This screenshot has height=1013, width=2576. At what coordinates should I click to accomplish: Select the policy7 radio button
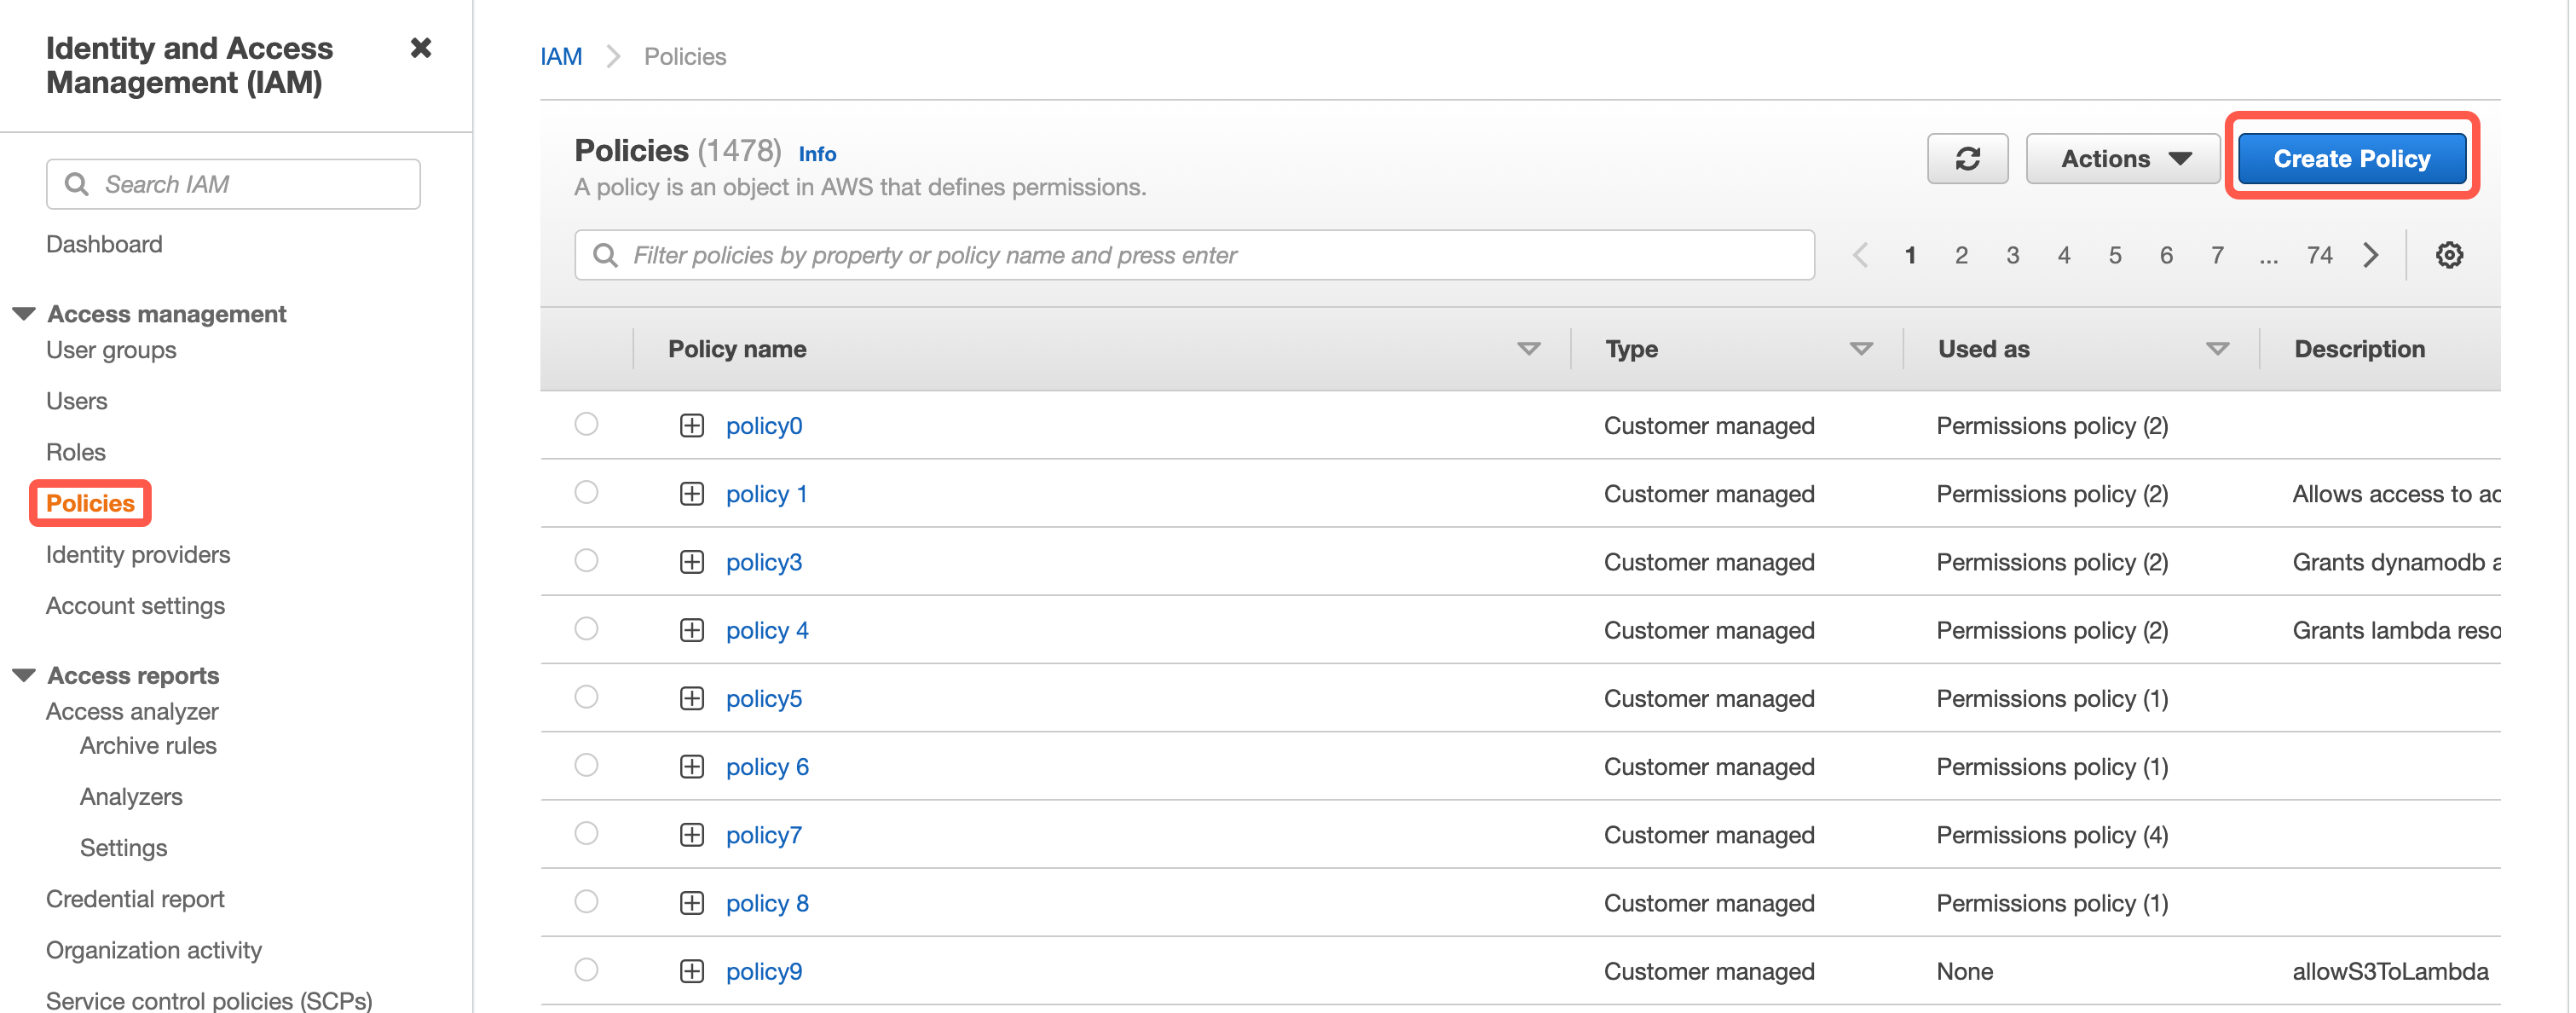(586, 833)
